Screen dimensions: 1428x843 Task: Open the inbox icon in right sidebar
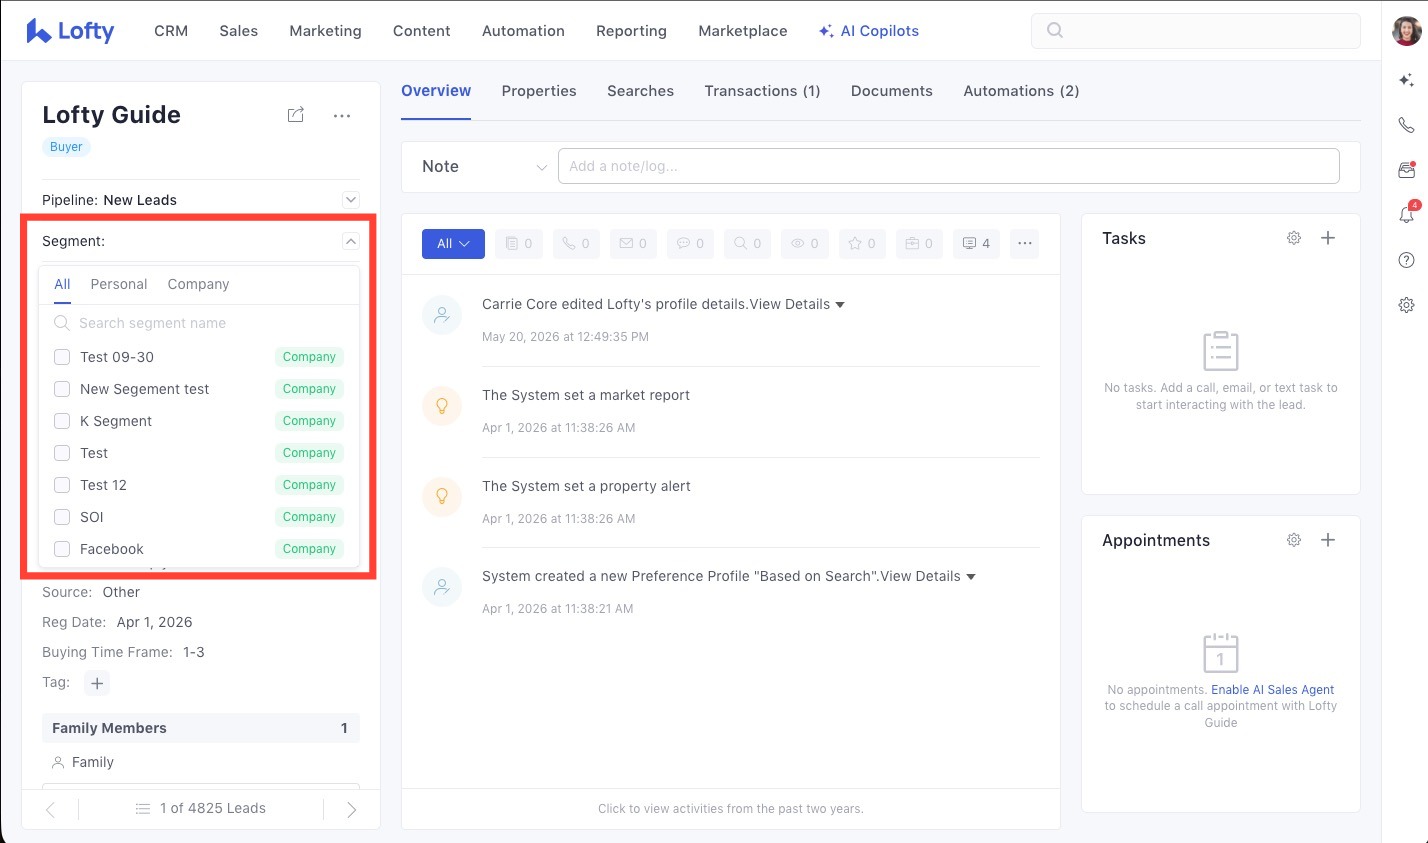click(x=1406, y=170)
